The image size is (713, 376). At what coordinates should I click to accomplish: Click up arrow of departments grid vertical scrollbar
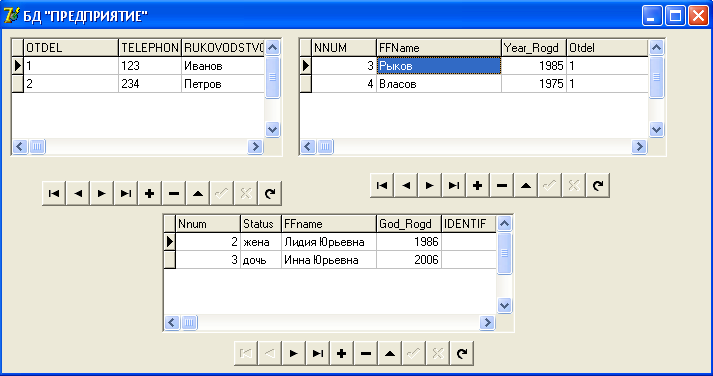pyautogui.click(x=272, y=47)
